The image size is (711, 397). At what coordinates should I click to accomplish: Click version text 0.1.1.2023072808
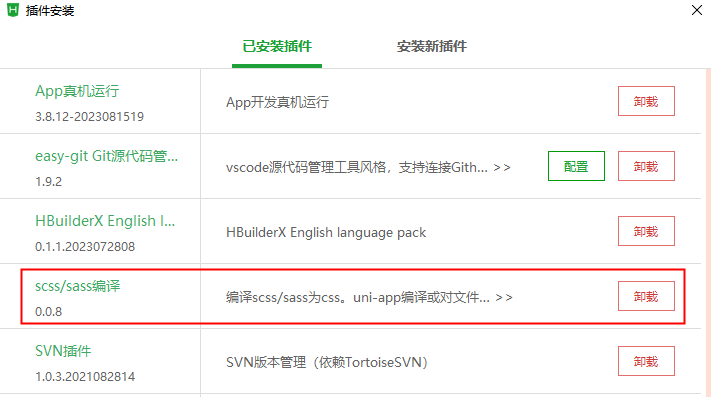pyautogui.click(x=85, y=247)
